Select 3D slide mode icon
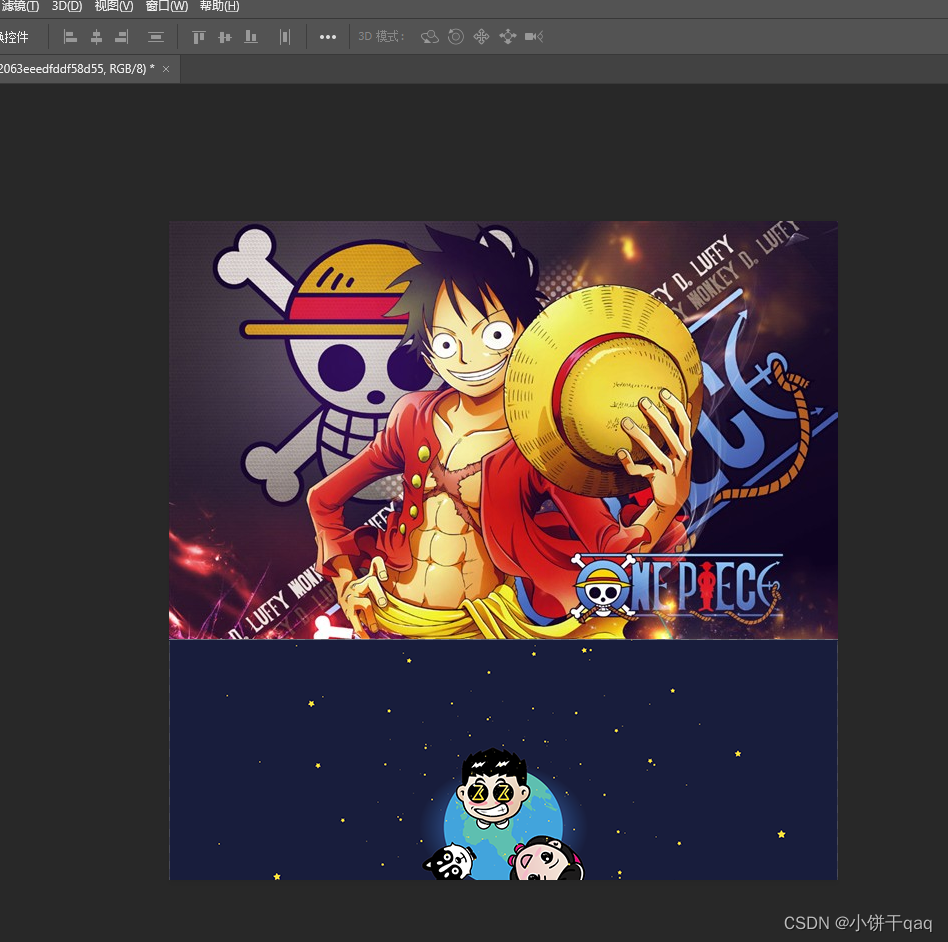The height and width of the screenshot is (942, 948). coord(508,37)
